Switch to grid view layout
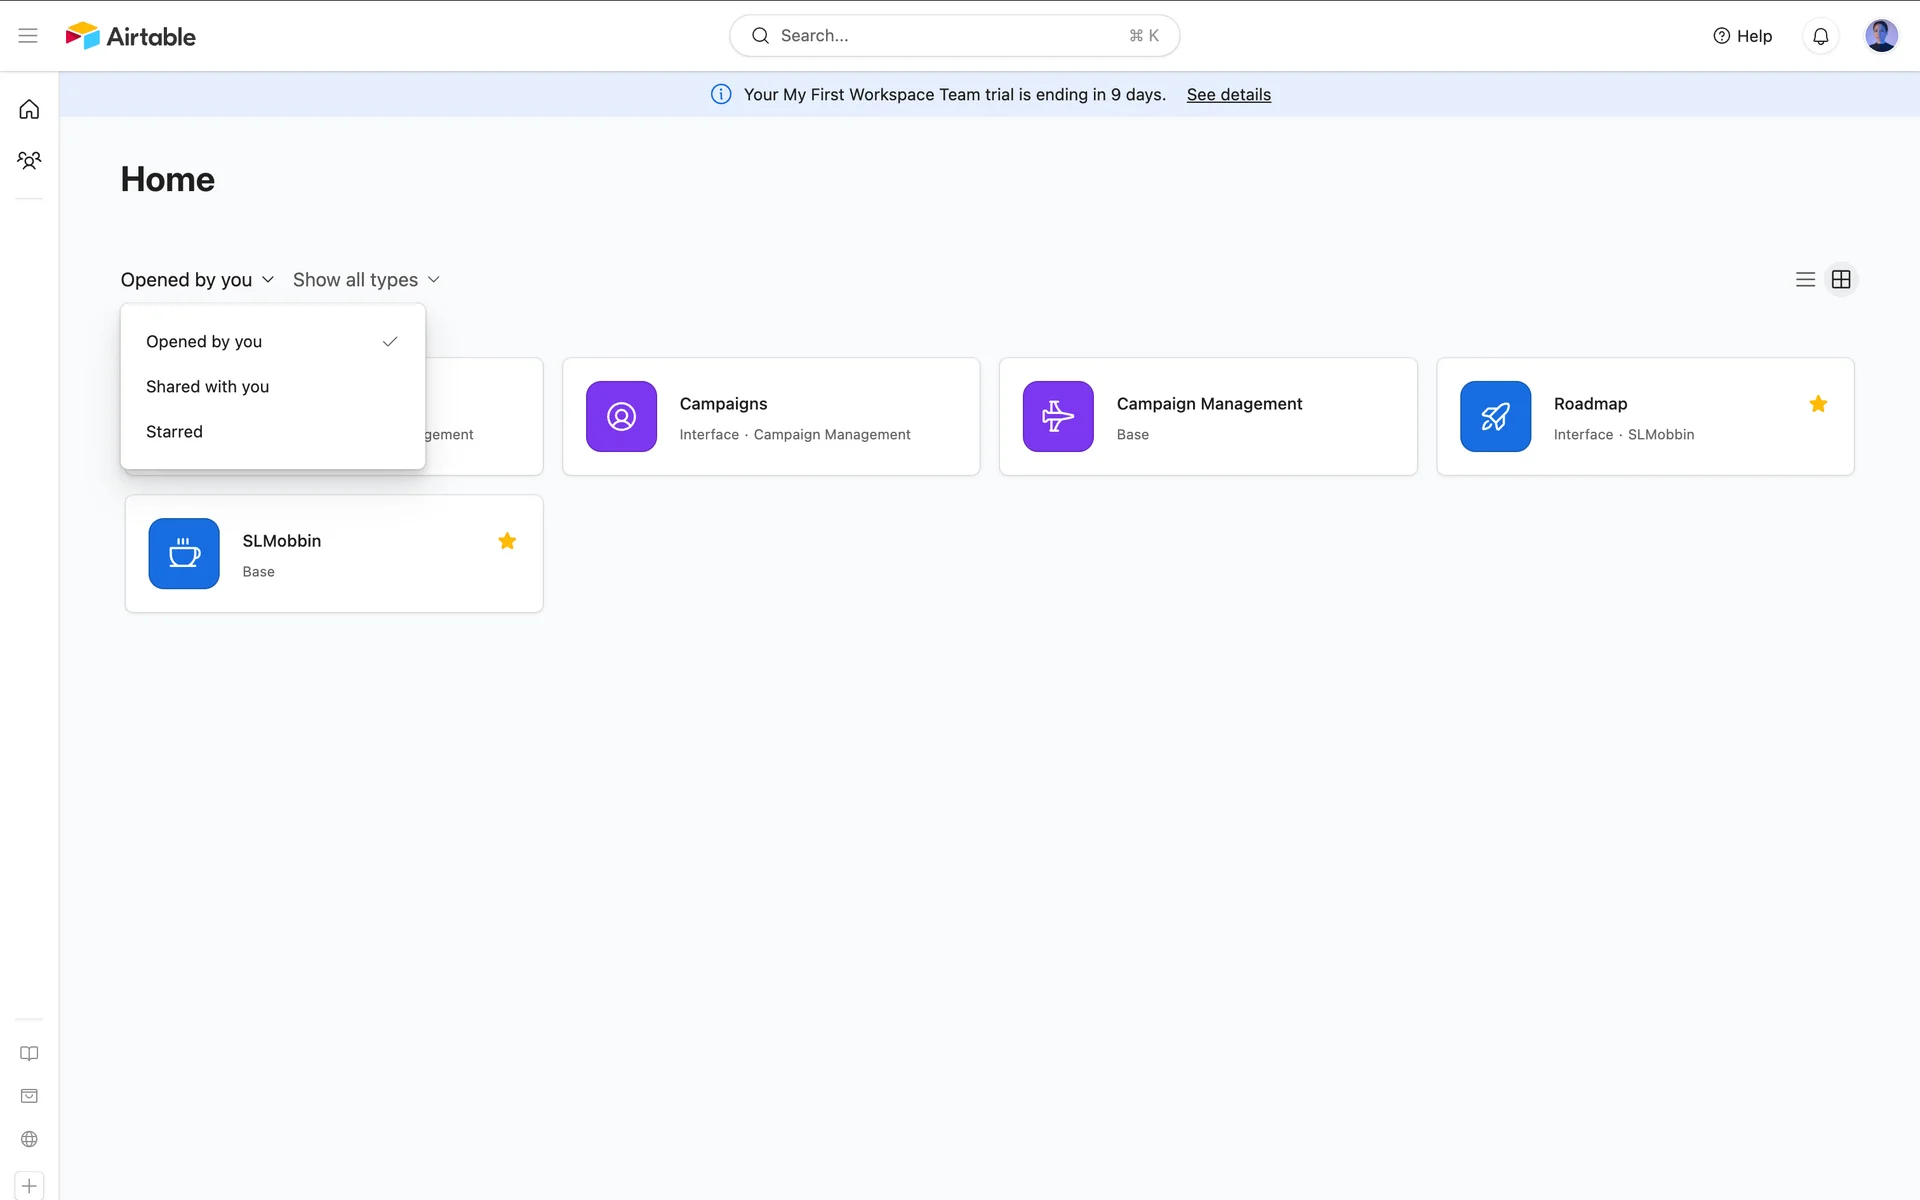The height and width of the screenshot is (1200, 1920). [1841, 280]
